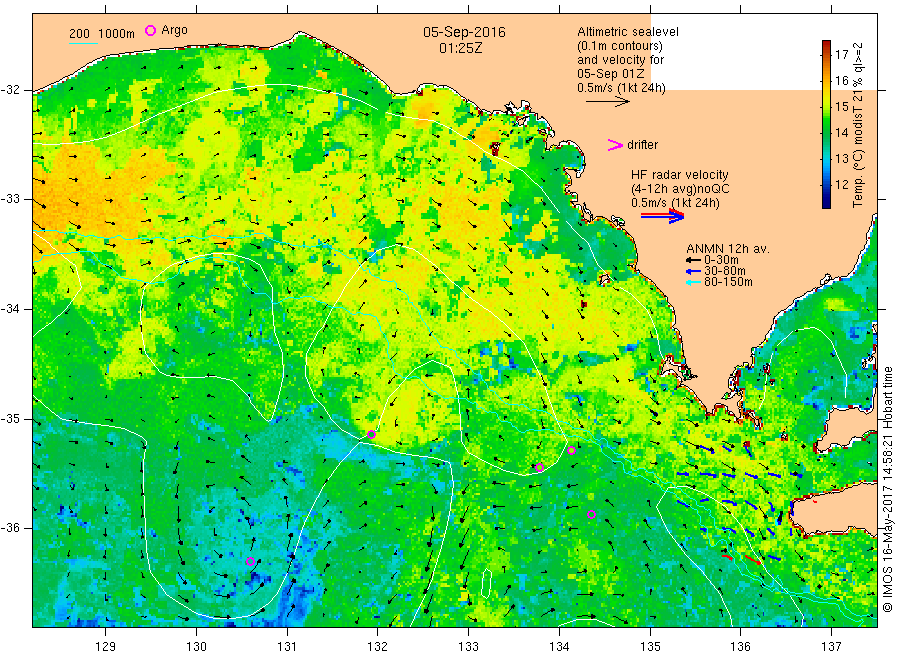Click the 130 longitude axis label

click(x=196, y=647)
